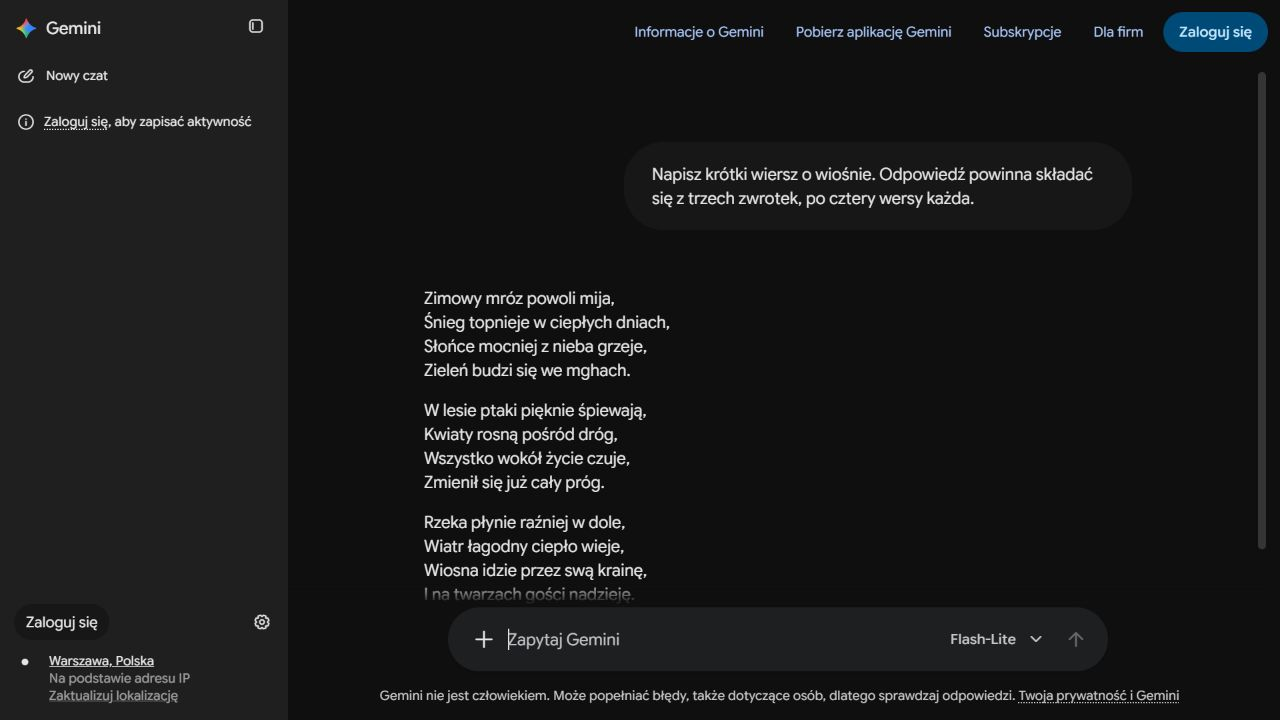Click the line 'Kwiaty rosną pośród dróg,'
The width and height of the screenshot is (1280, 720).
(x=521, y=434)
